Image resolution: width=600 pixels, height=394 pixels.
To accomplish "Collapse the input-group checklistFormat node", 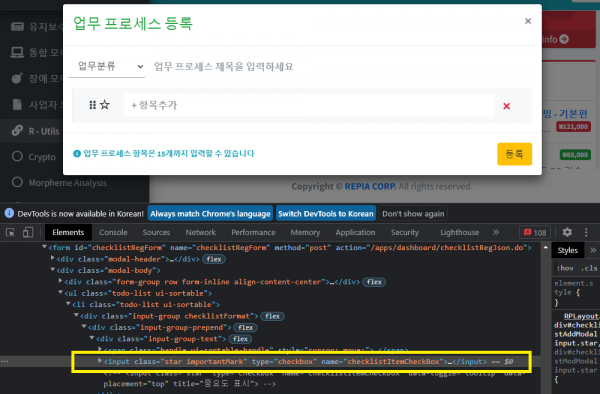I will point(76,315).
